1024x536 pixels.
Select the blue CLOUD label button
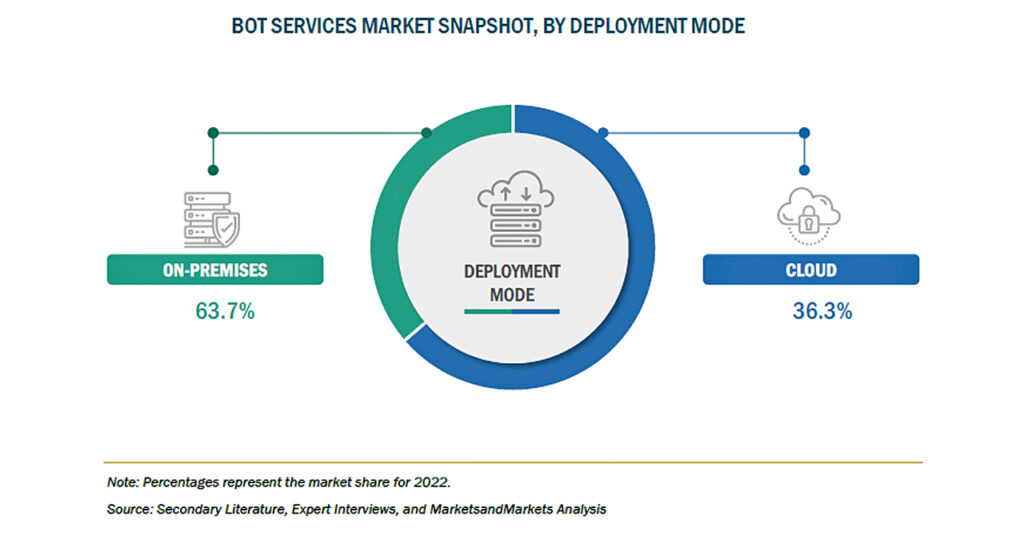click(810, 270)
